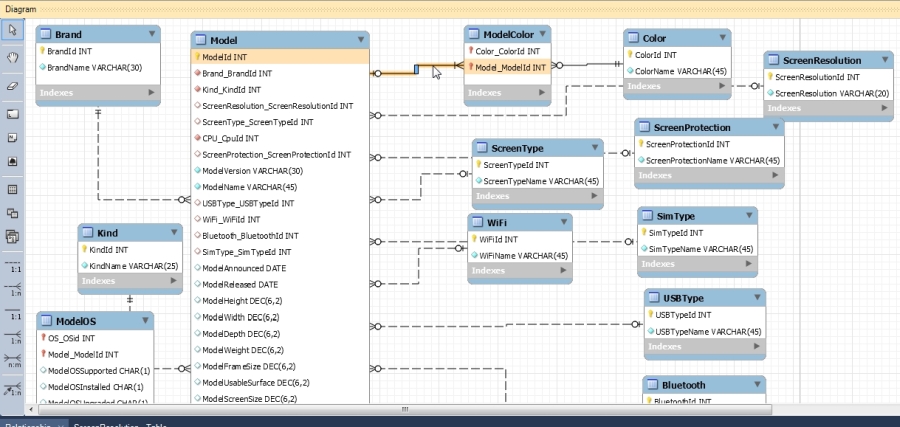This screenshot has width=900, height=427.
Task: Choose 1:1 identifying relationship tool
Action: click(13, 313)
